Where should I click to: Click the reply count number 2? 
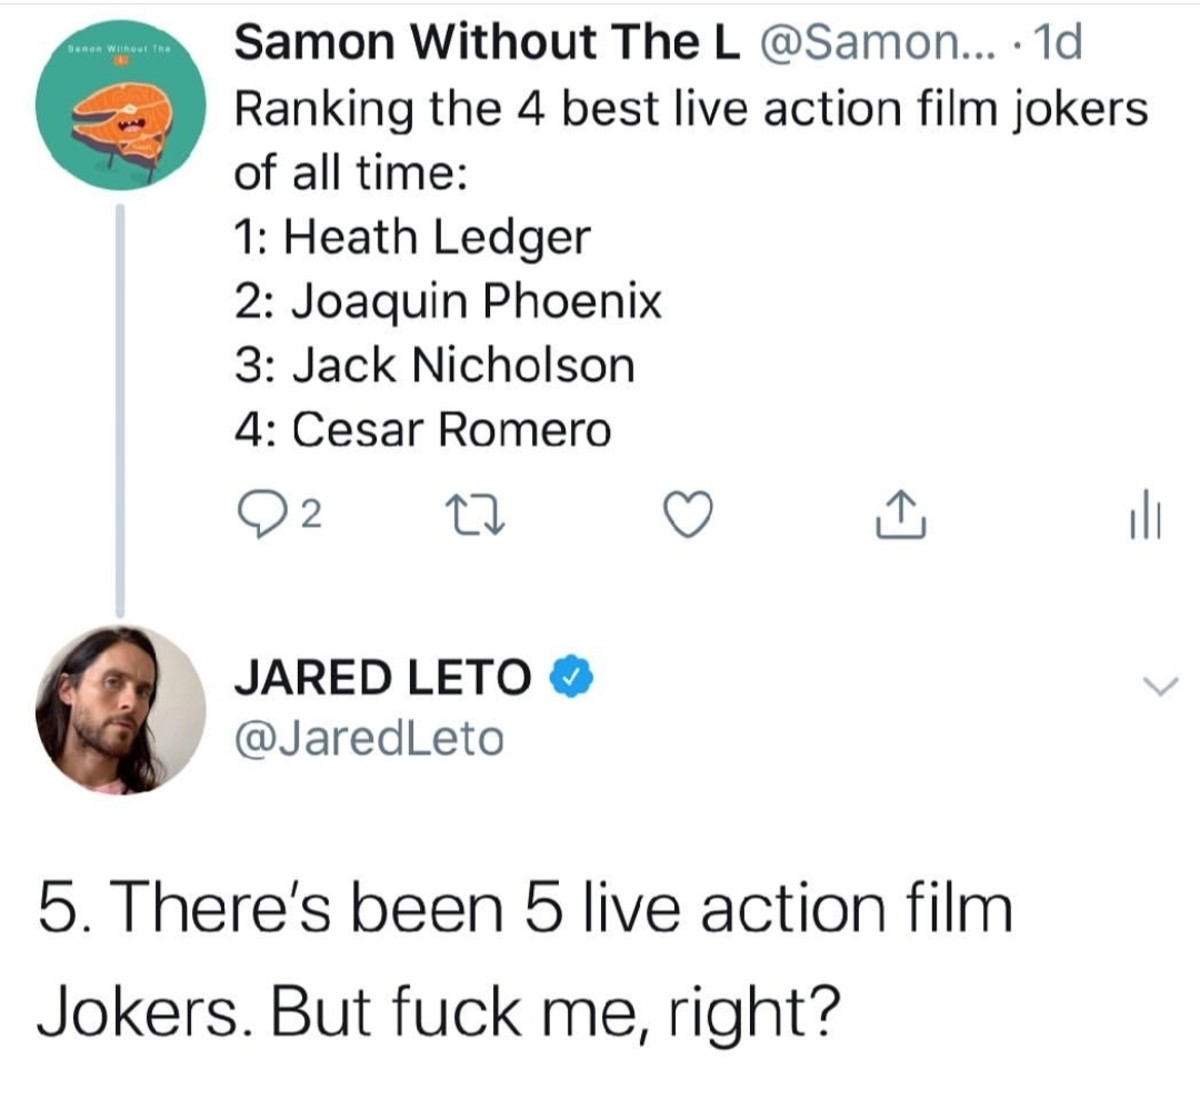coord(311,515)
